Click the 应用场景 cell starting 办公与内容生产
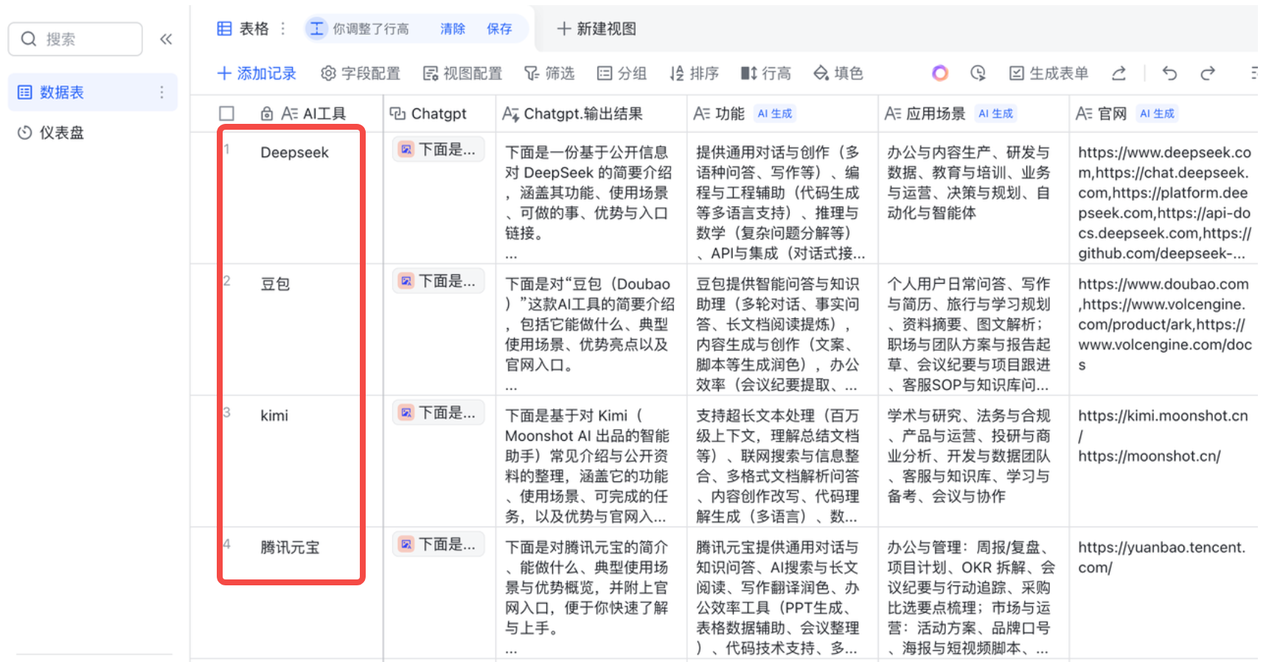The image size is (1280, 662). click(x=974, y=197)
